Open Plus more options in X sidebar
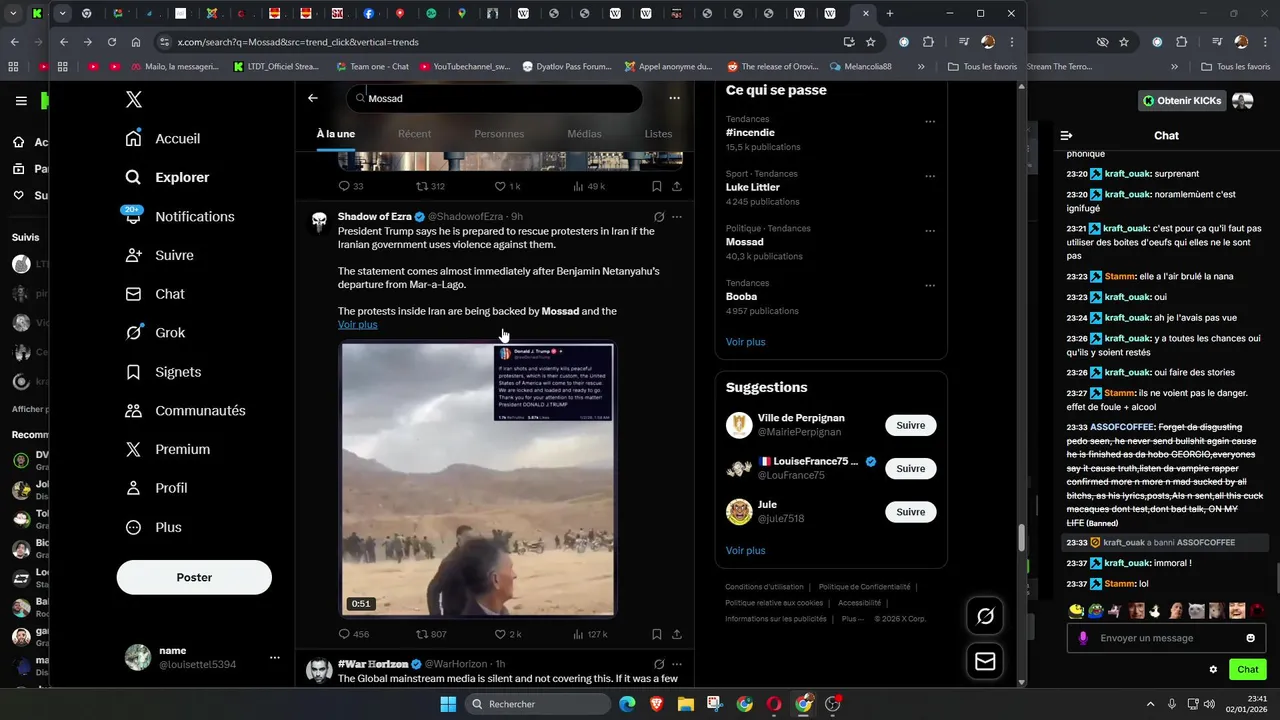This screenshot has width=1280, height=720. [x=153, y=527]
